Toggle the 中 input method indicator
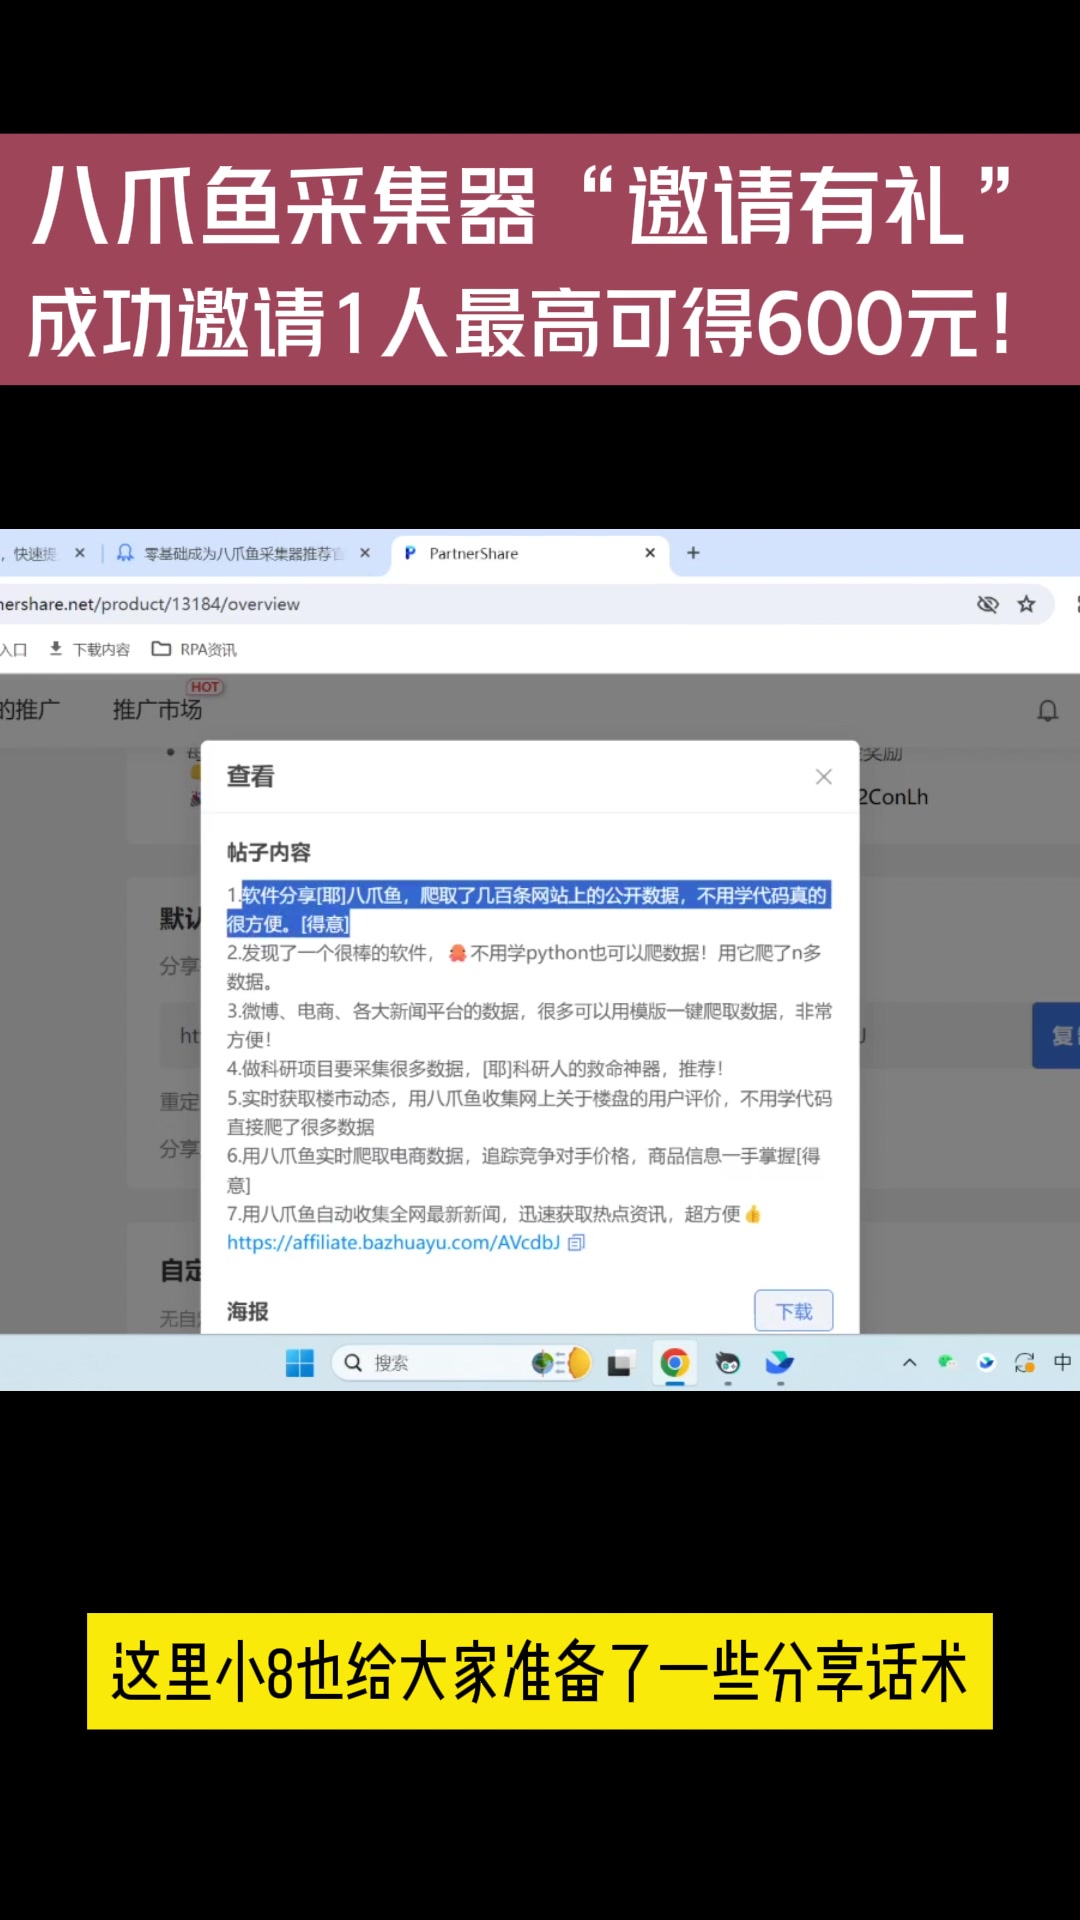 tap(1062, 1362)
